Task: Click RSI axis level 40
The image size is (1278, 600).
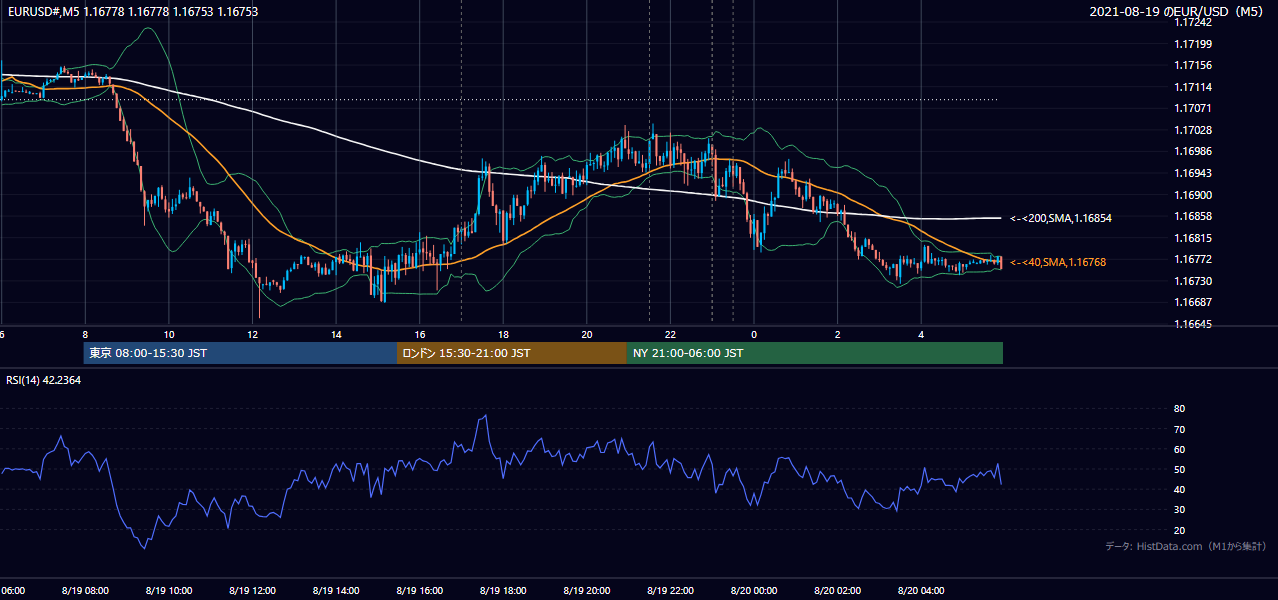Action: point(1179,489)
